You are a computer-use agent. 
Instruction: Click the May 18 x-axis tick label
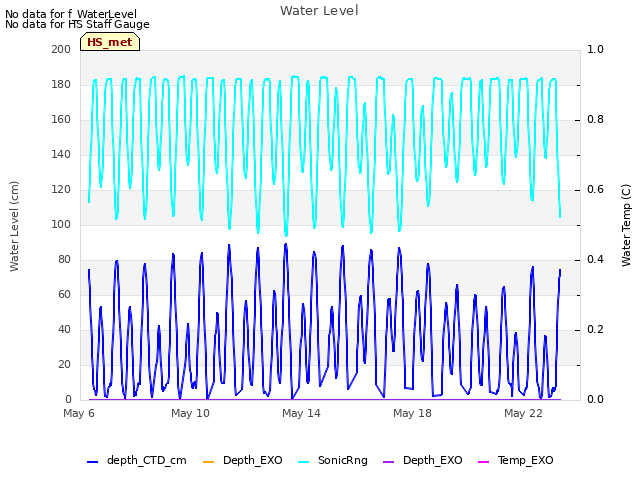click(412, 413)
